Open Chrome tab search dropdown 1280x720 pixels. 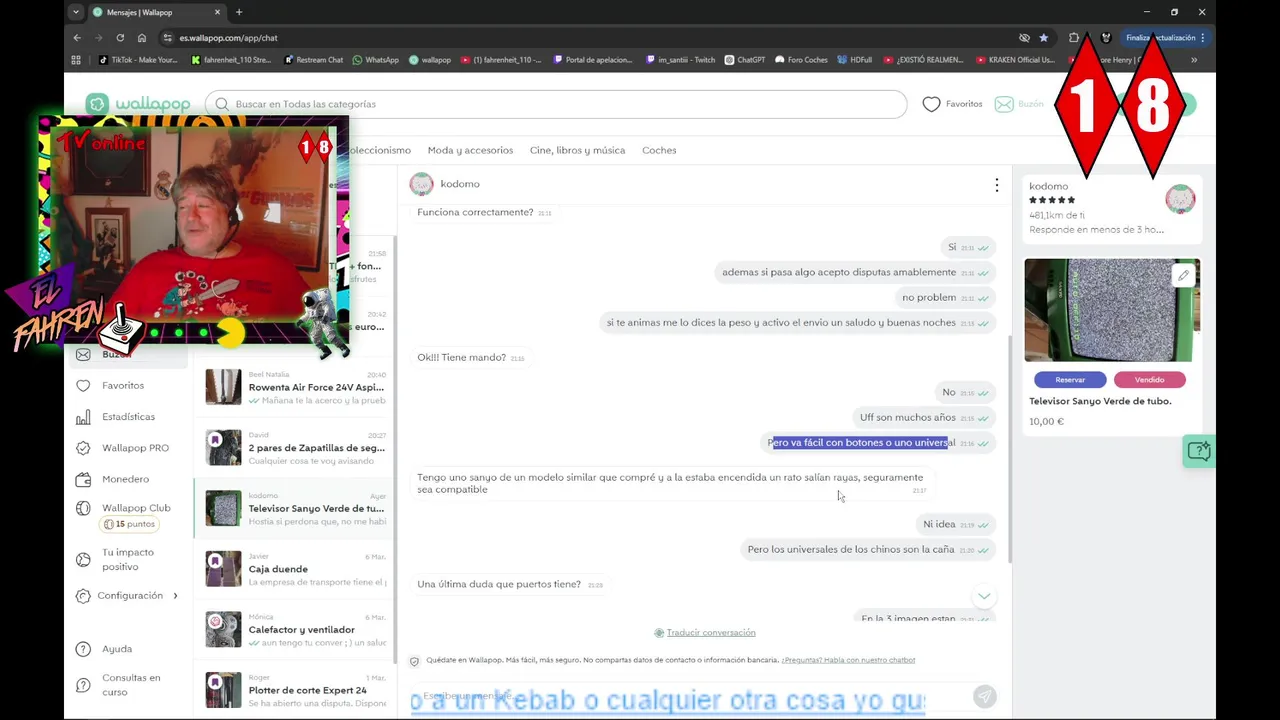(76, 12)
